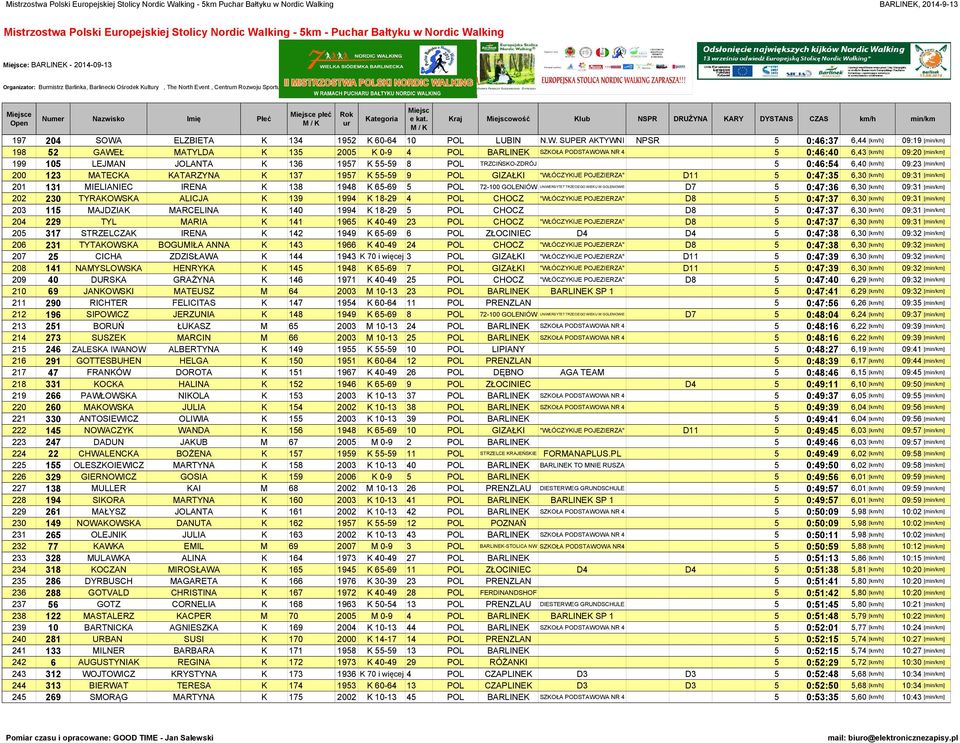
Task: Click club BARLINEK TO MNIE RUSZA
Action: [582, 466]
